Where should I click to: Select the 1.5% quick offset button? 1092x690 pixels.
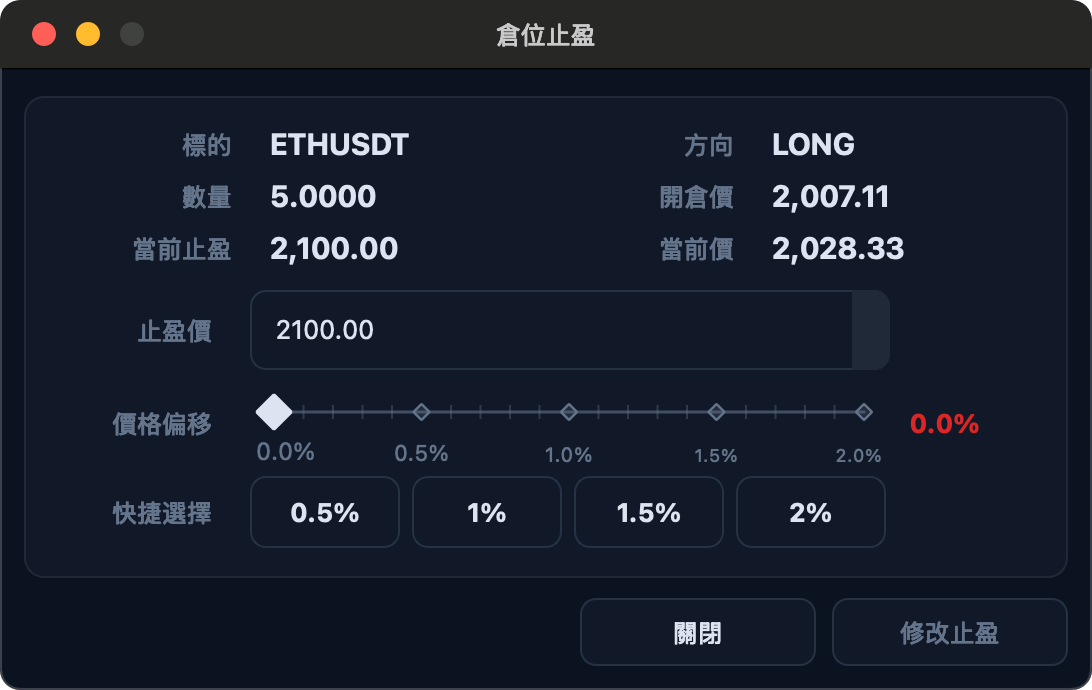click(648, 512)
